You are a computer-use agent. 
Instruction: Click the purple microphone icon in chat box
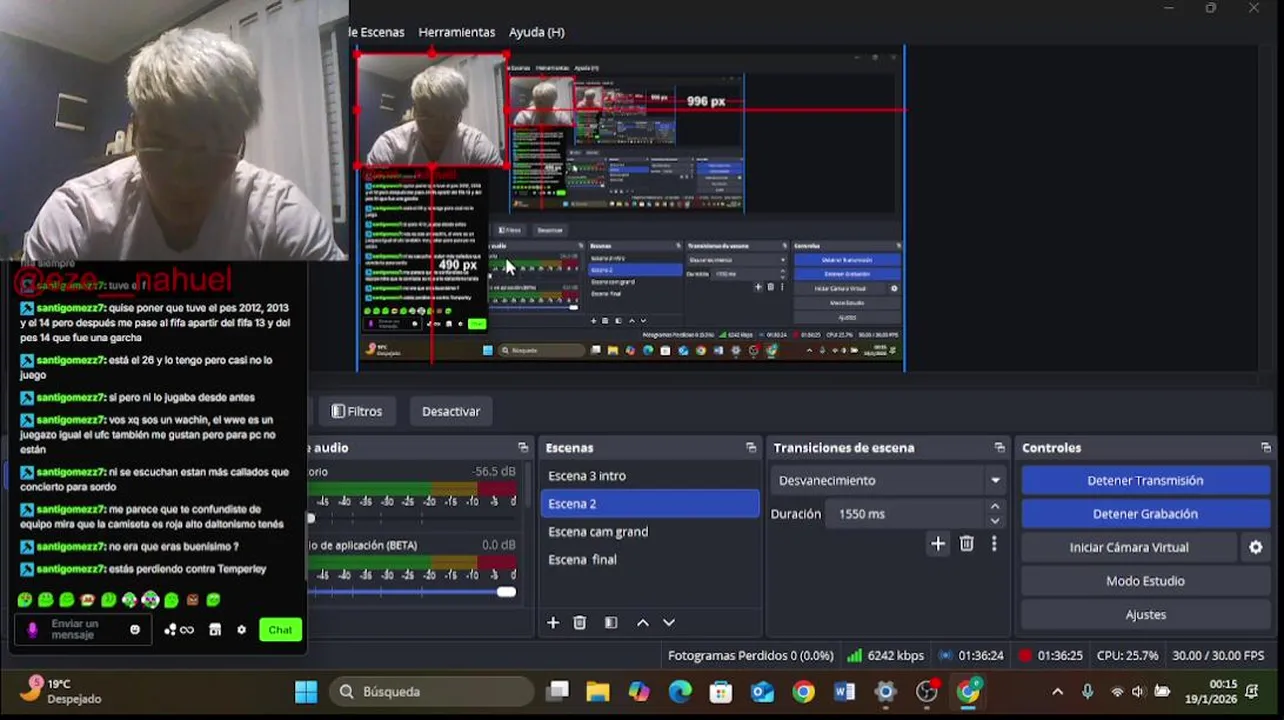click(32, 630)
